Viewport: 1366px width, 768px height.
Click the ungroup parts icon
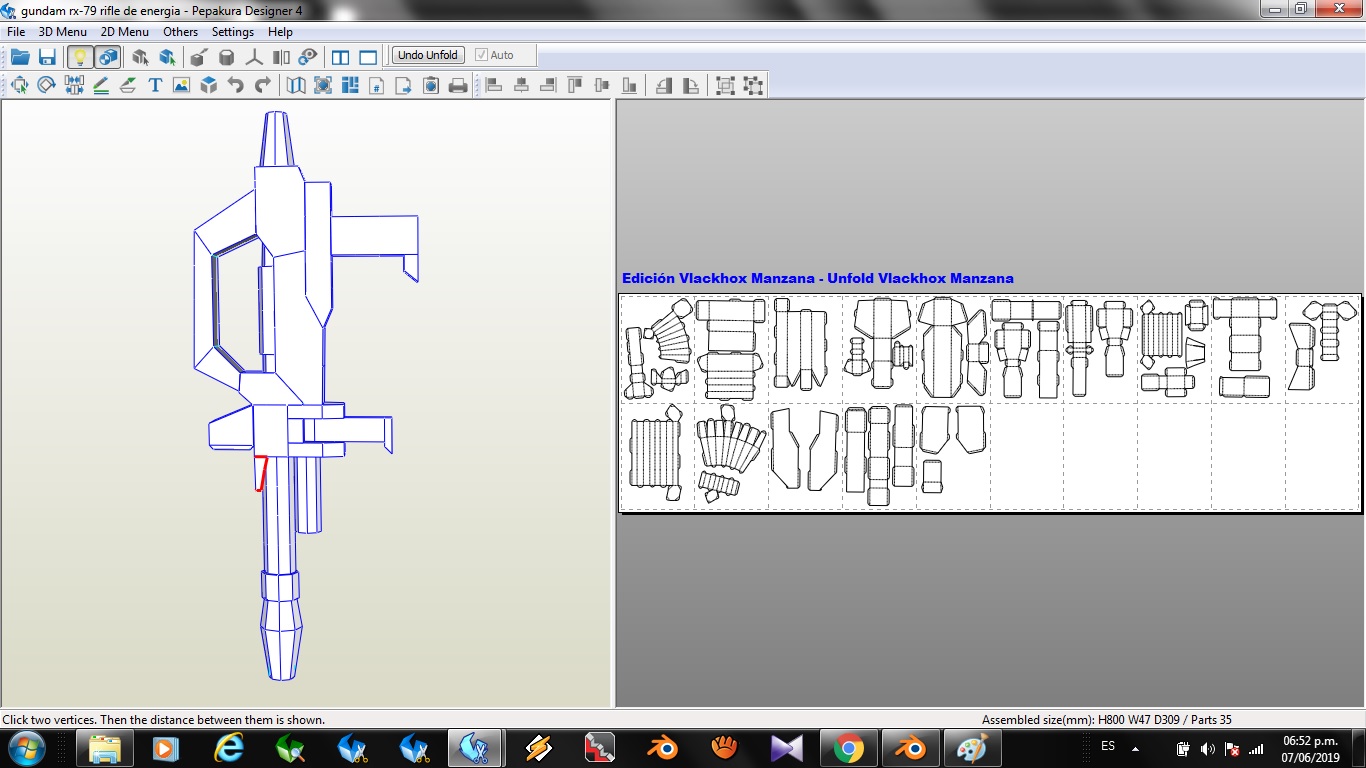point(753,85)
